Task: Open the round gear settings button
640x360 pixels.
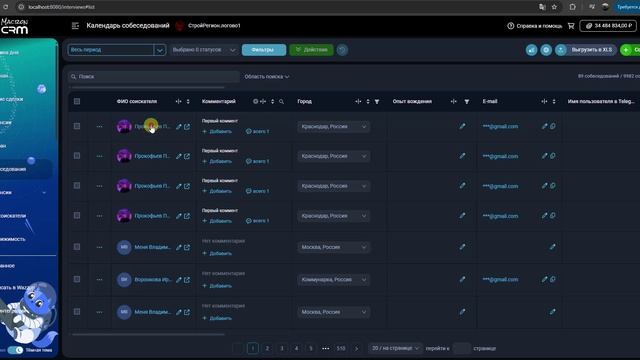Action: pyautogui.click(x=546, y=50)
